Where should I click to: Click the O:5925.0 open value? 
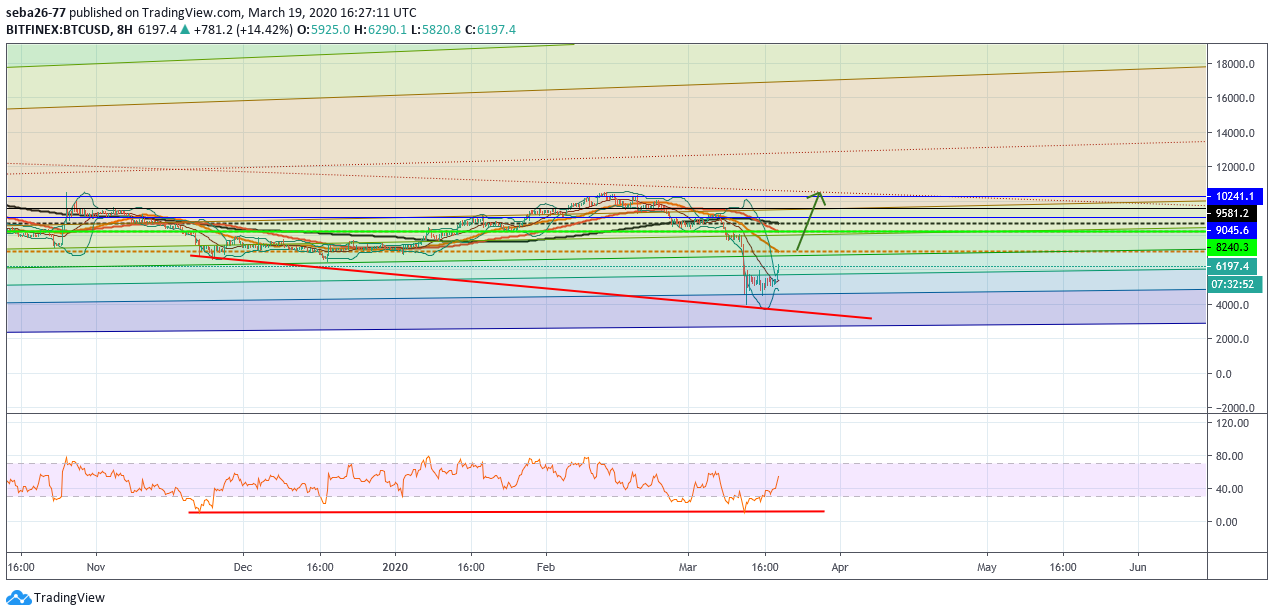(x=325, y=30)
